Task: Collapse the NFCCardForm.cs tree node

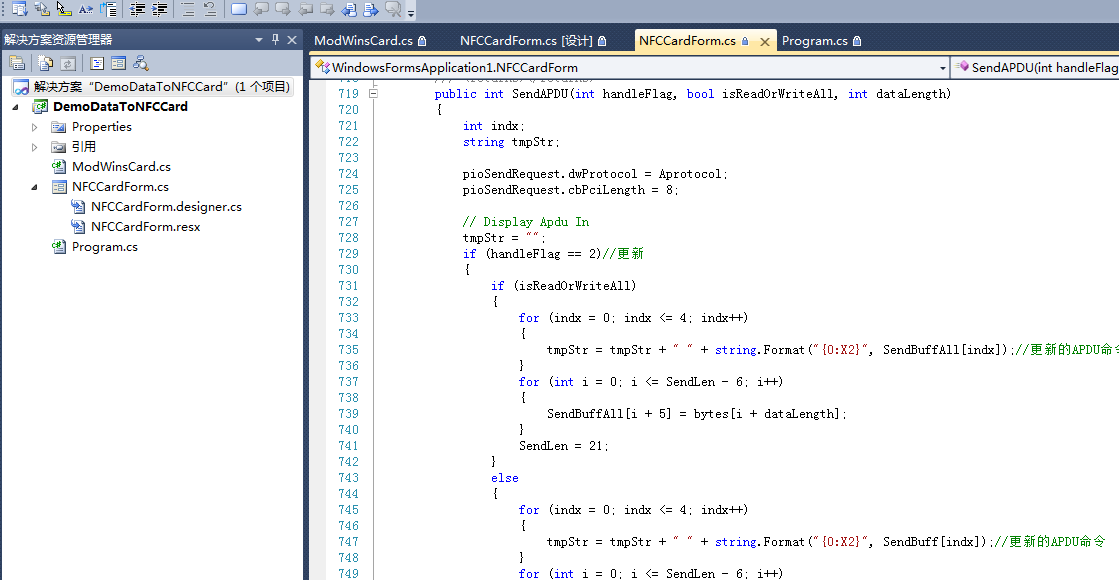Action: pyautogui.click(x=34, y=187)
